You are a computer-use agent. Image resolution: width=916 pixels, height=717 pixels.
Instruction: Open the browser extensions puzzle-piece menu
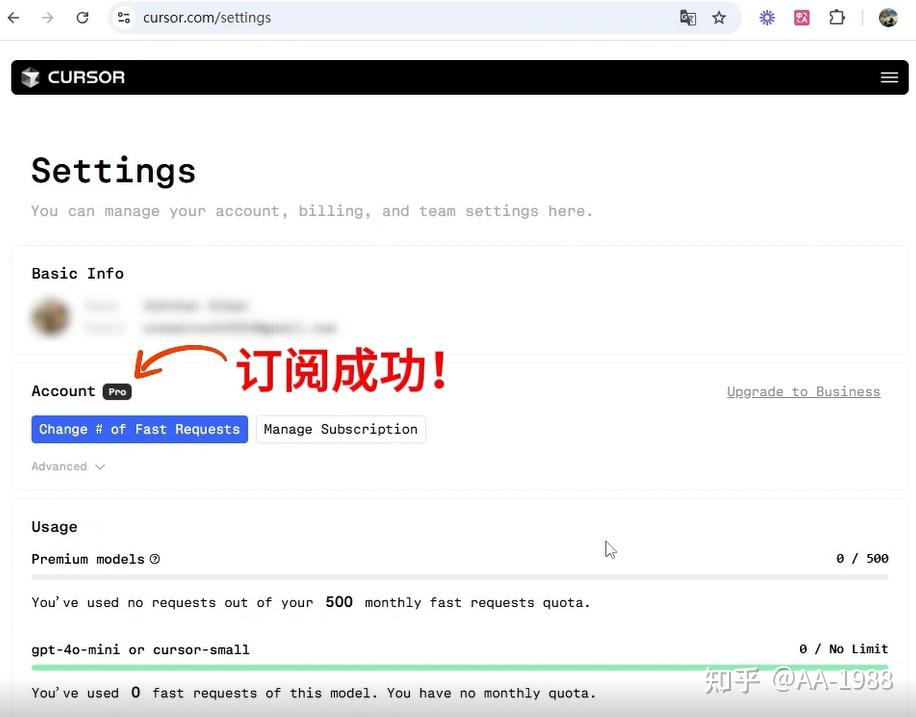point(836,17)
